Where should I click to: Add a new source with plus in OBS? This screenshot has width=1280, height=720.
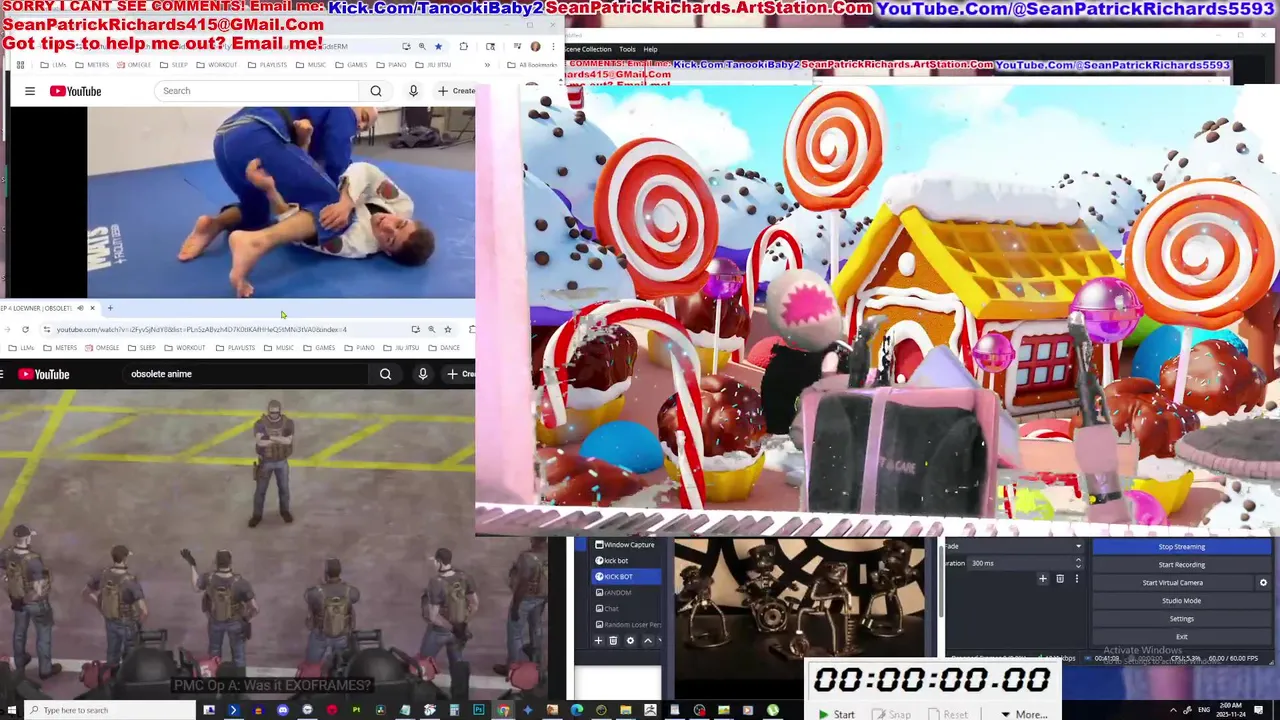pyautogui.click(x=598, y=641)
